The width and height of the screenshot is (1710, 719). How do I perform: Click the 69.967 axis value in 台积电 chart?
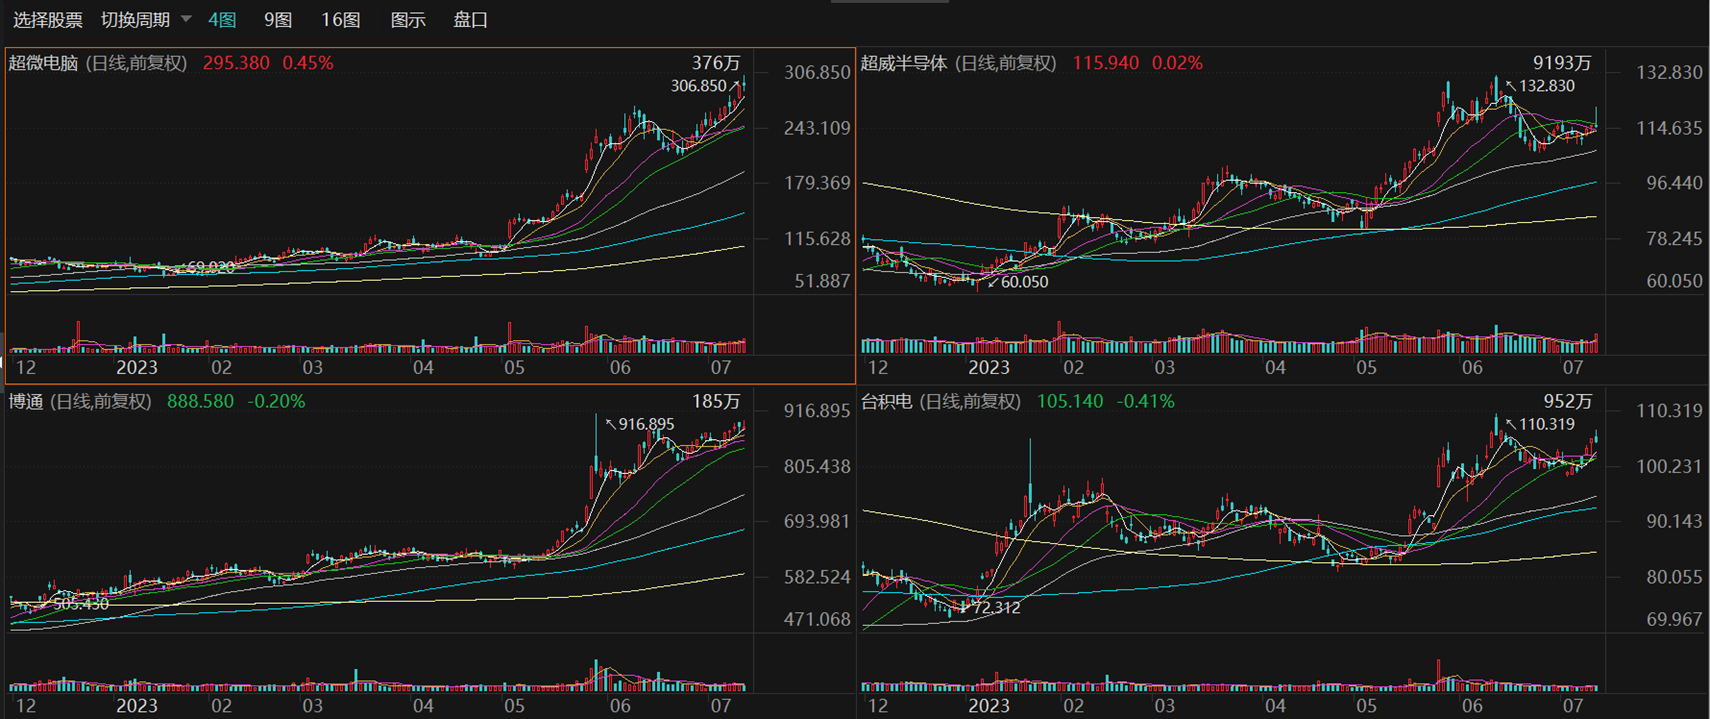1674,620
